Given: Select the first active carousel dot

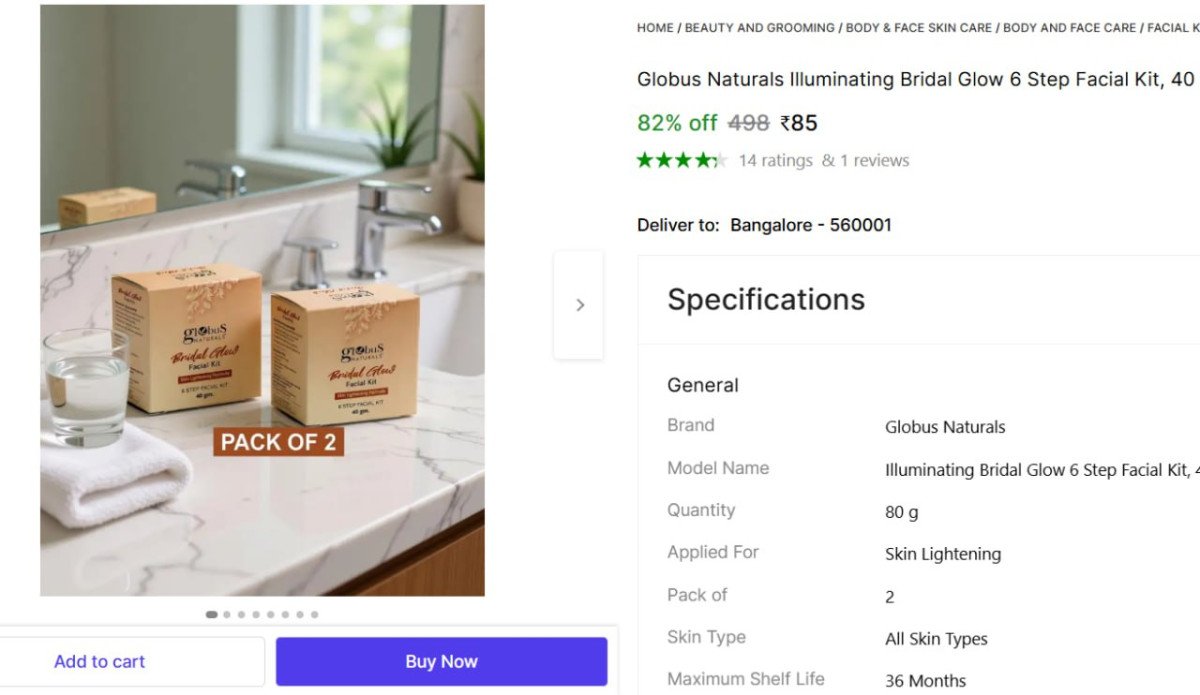Looking at the screenshot, I should 211,615.
